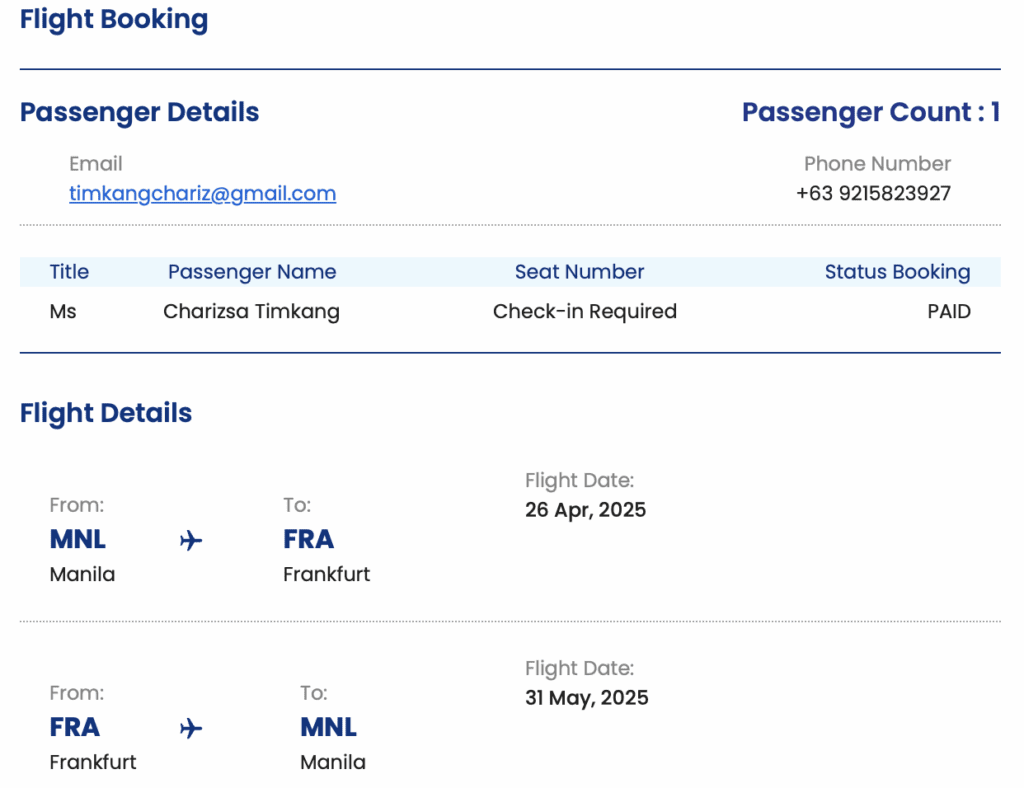Click the MNL departure code of first flight
1024x788 pixels.
click(x=78, y=539)
